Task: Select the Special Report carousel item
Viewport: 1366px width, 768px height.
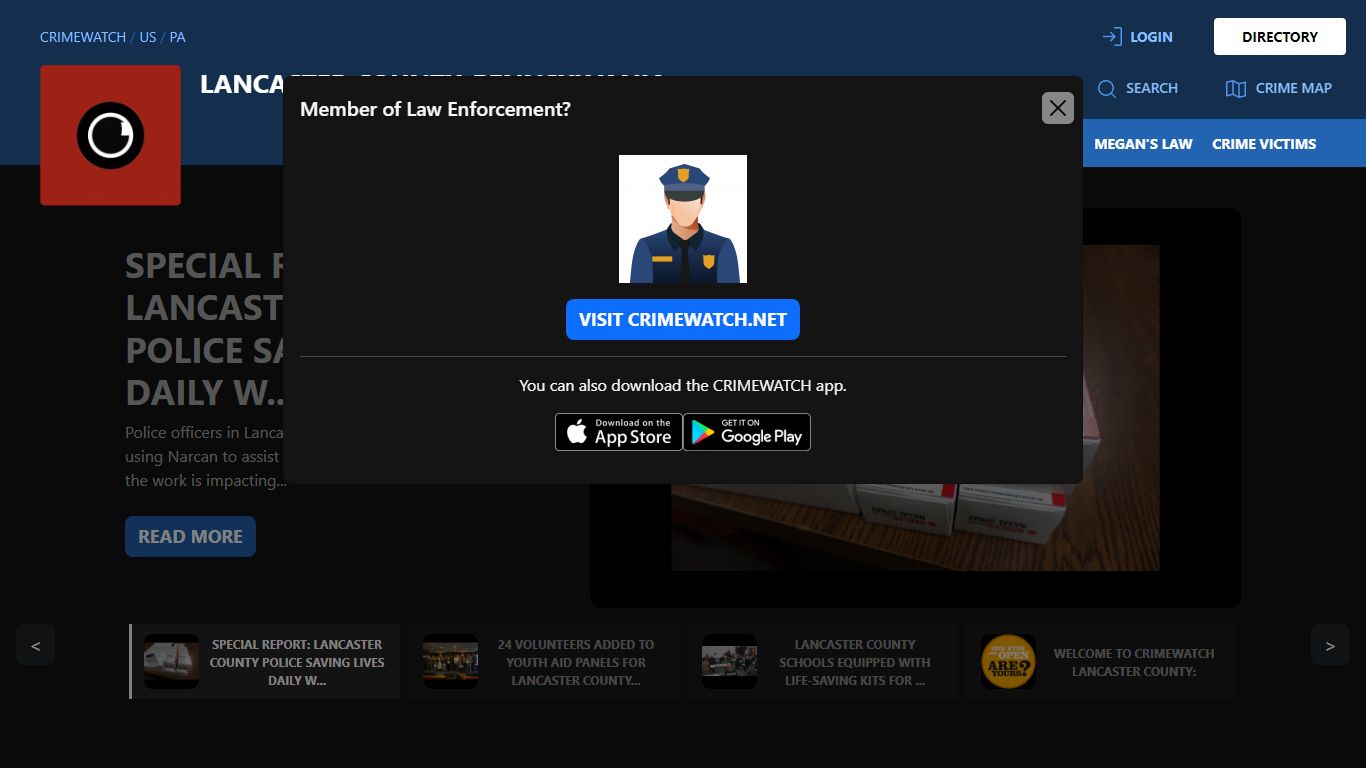Action: click(265, 662)
